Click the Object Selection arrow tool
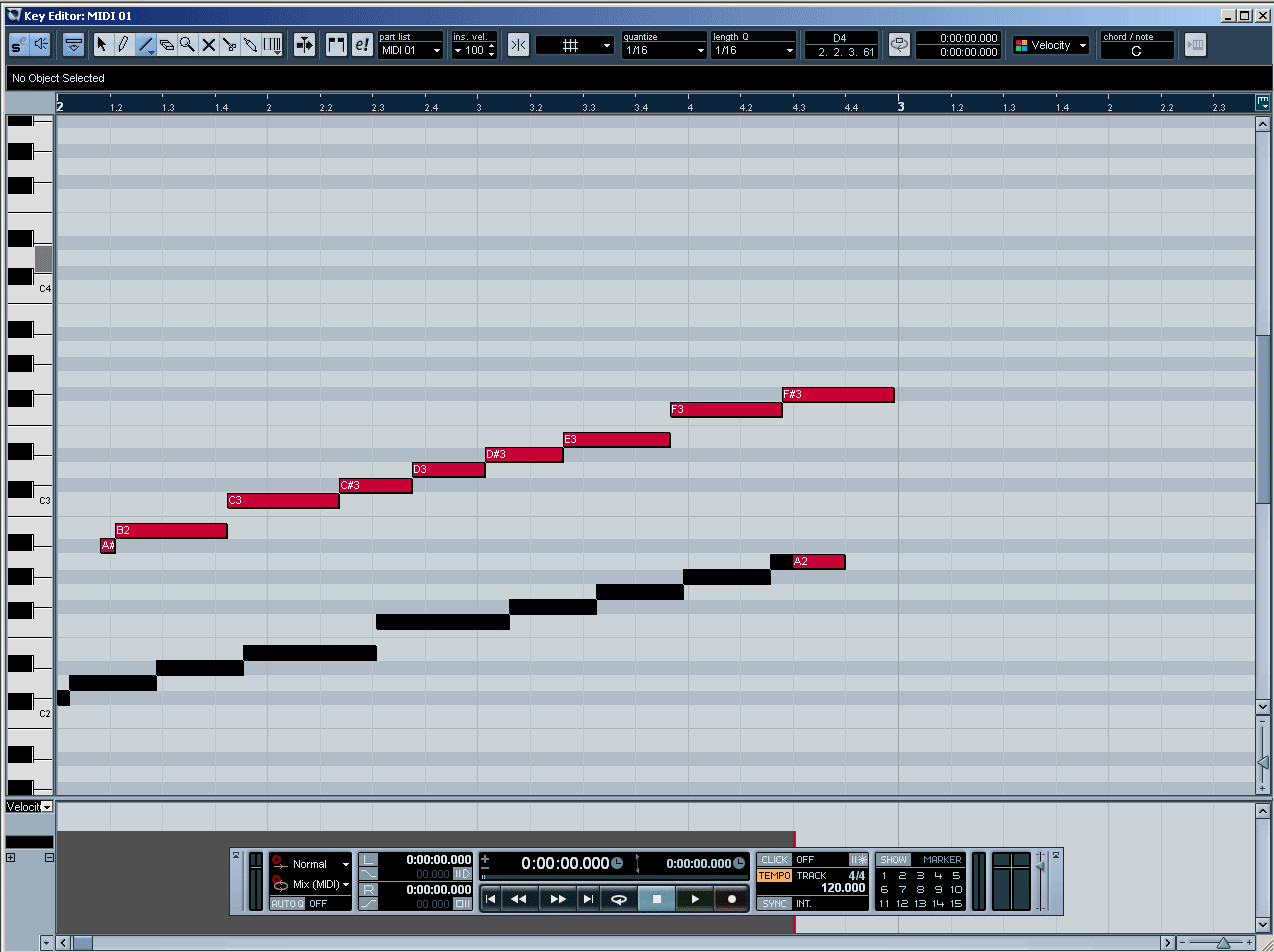The image size is (1274, 952). coord(102,45)
